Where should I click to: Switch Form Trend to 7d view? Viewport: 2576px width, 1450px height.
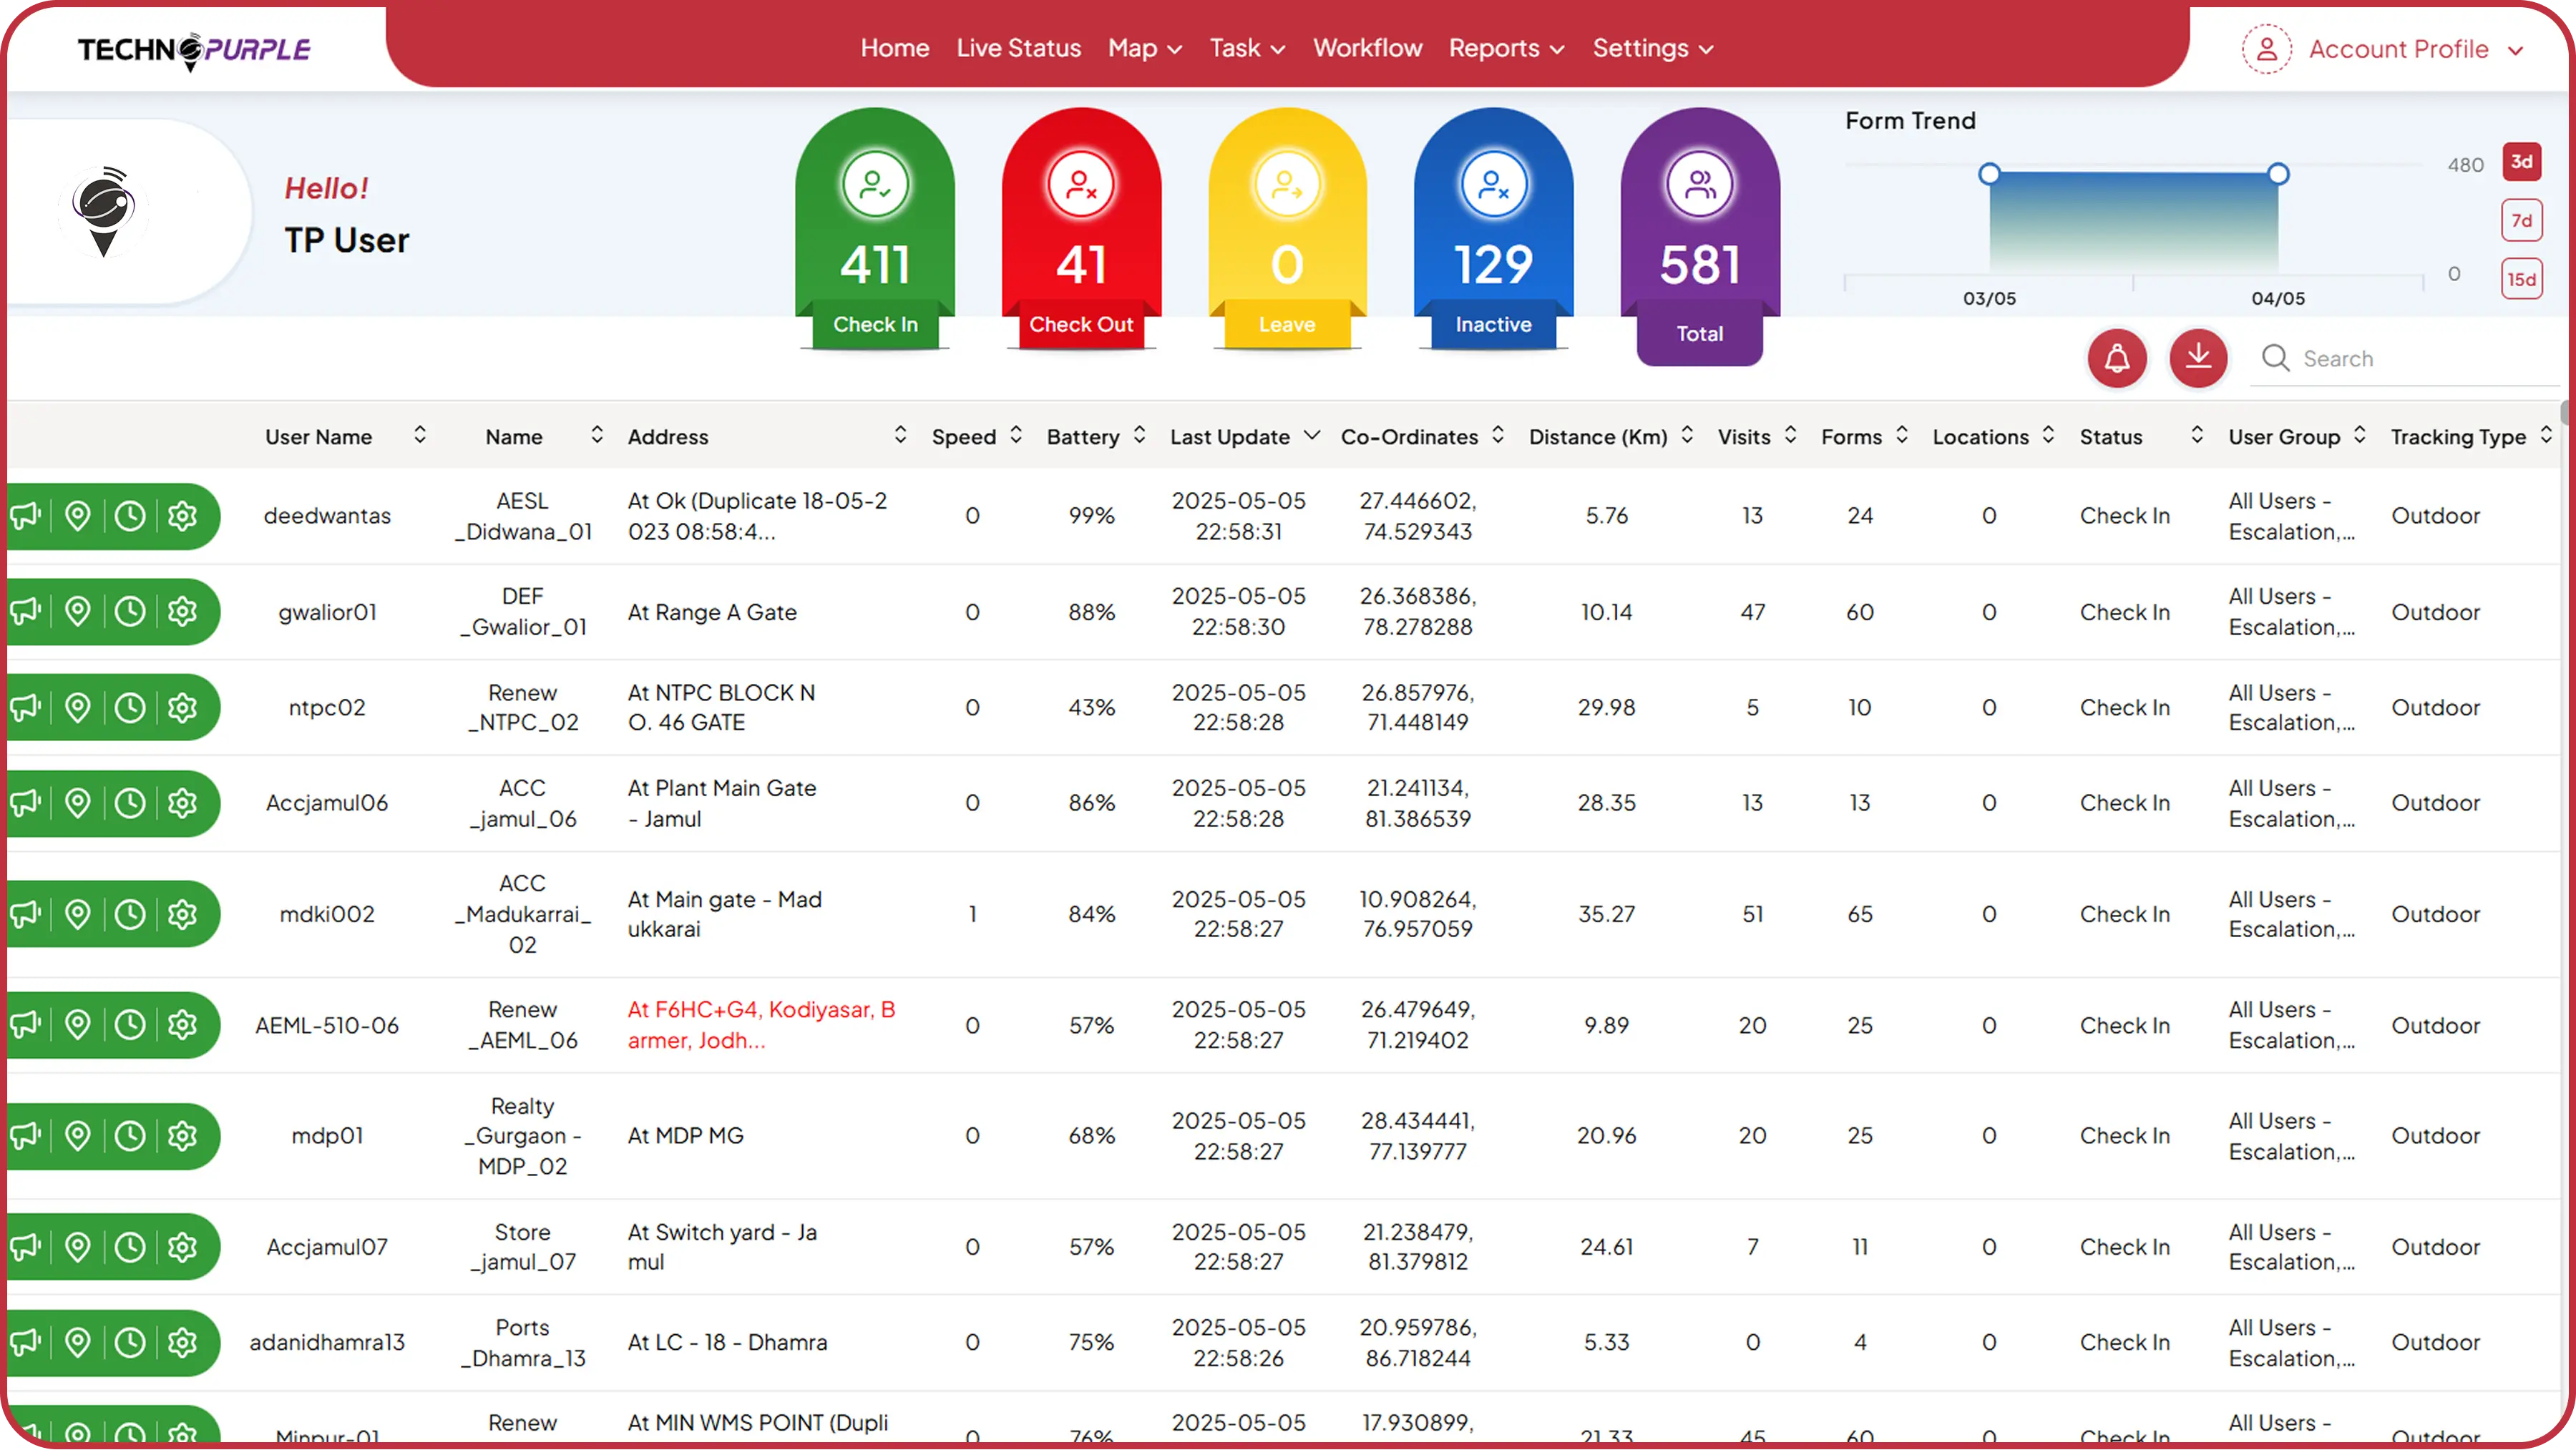[x=2522, y=220]
